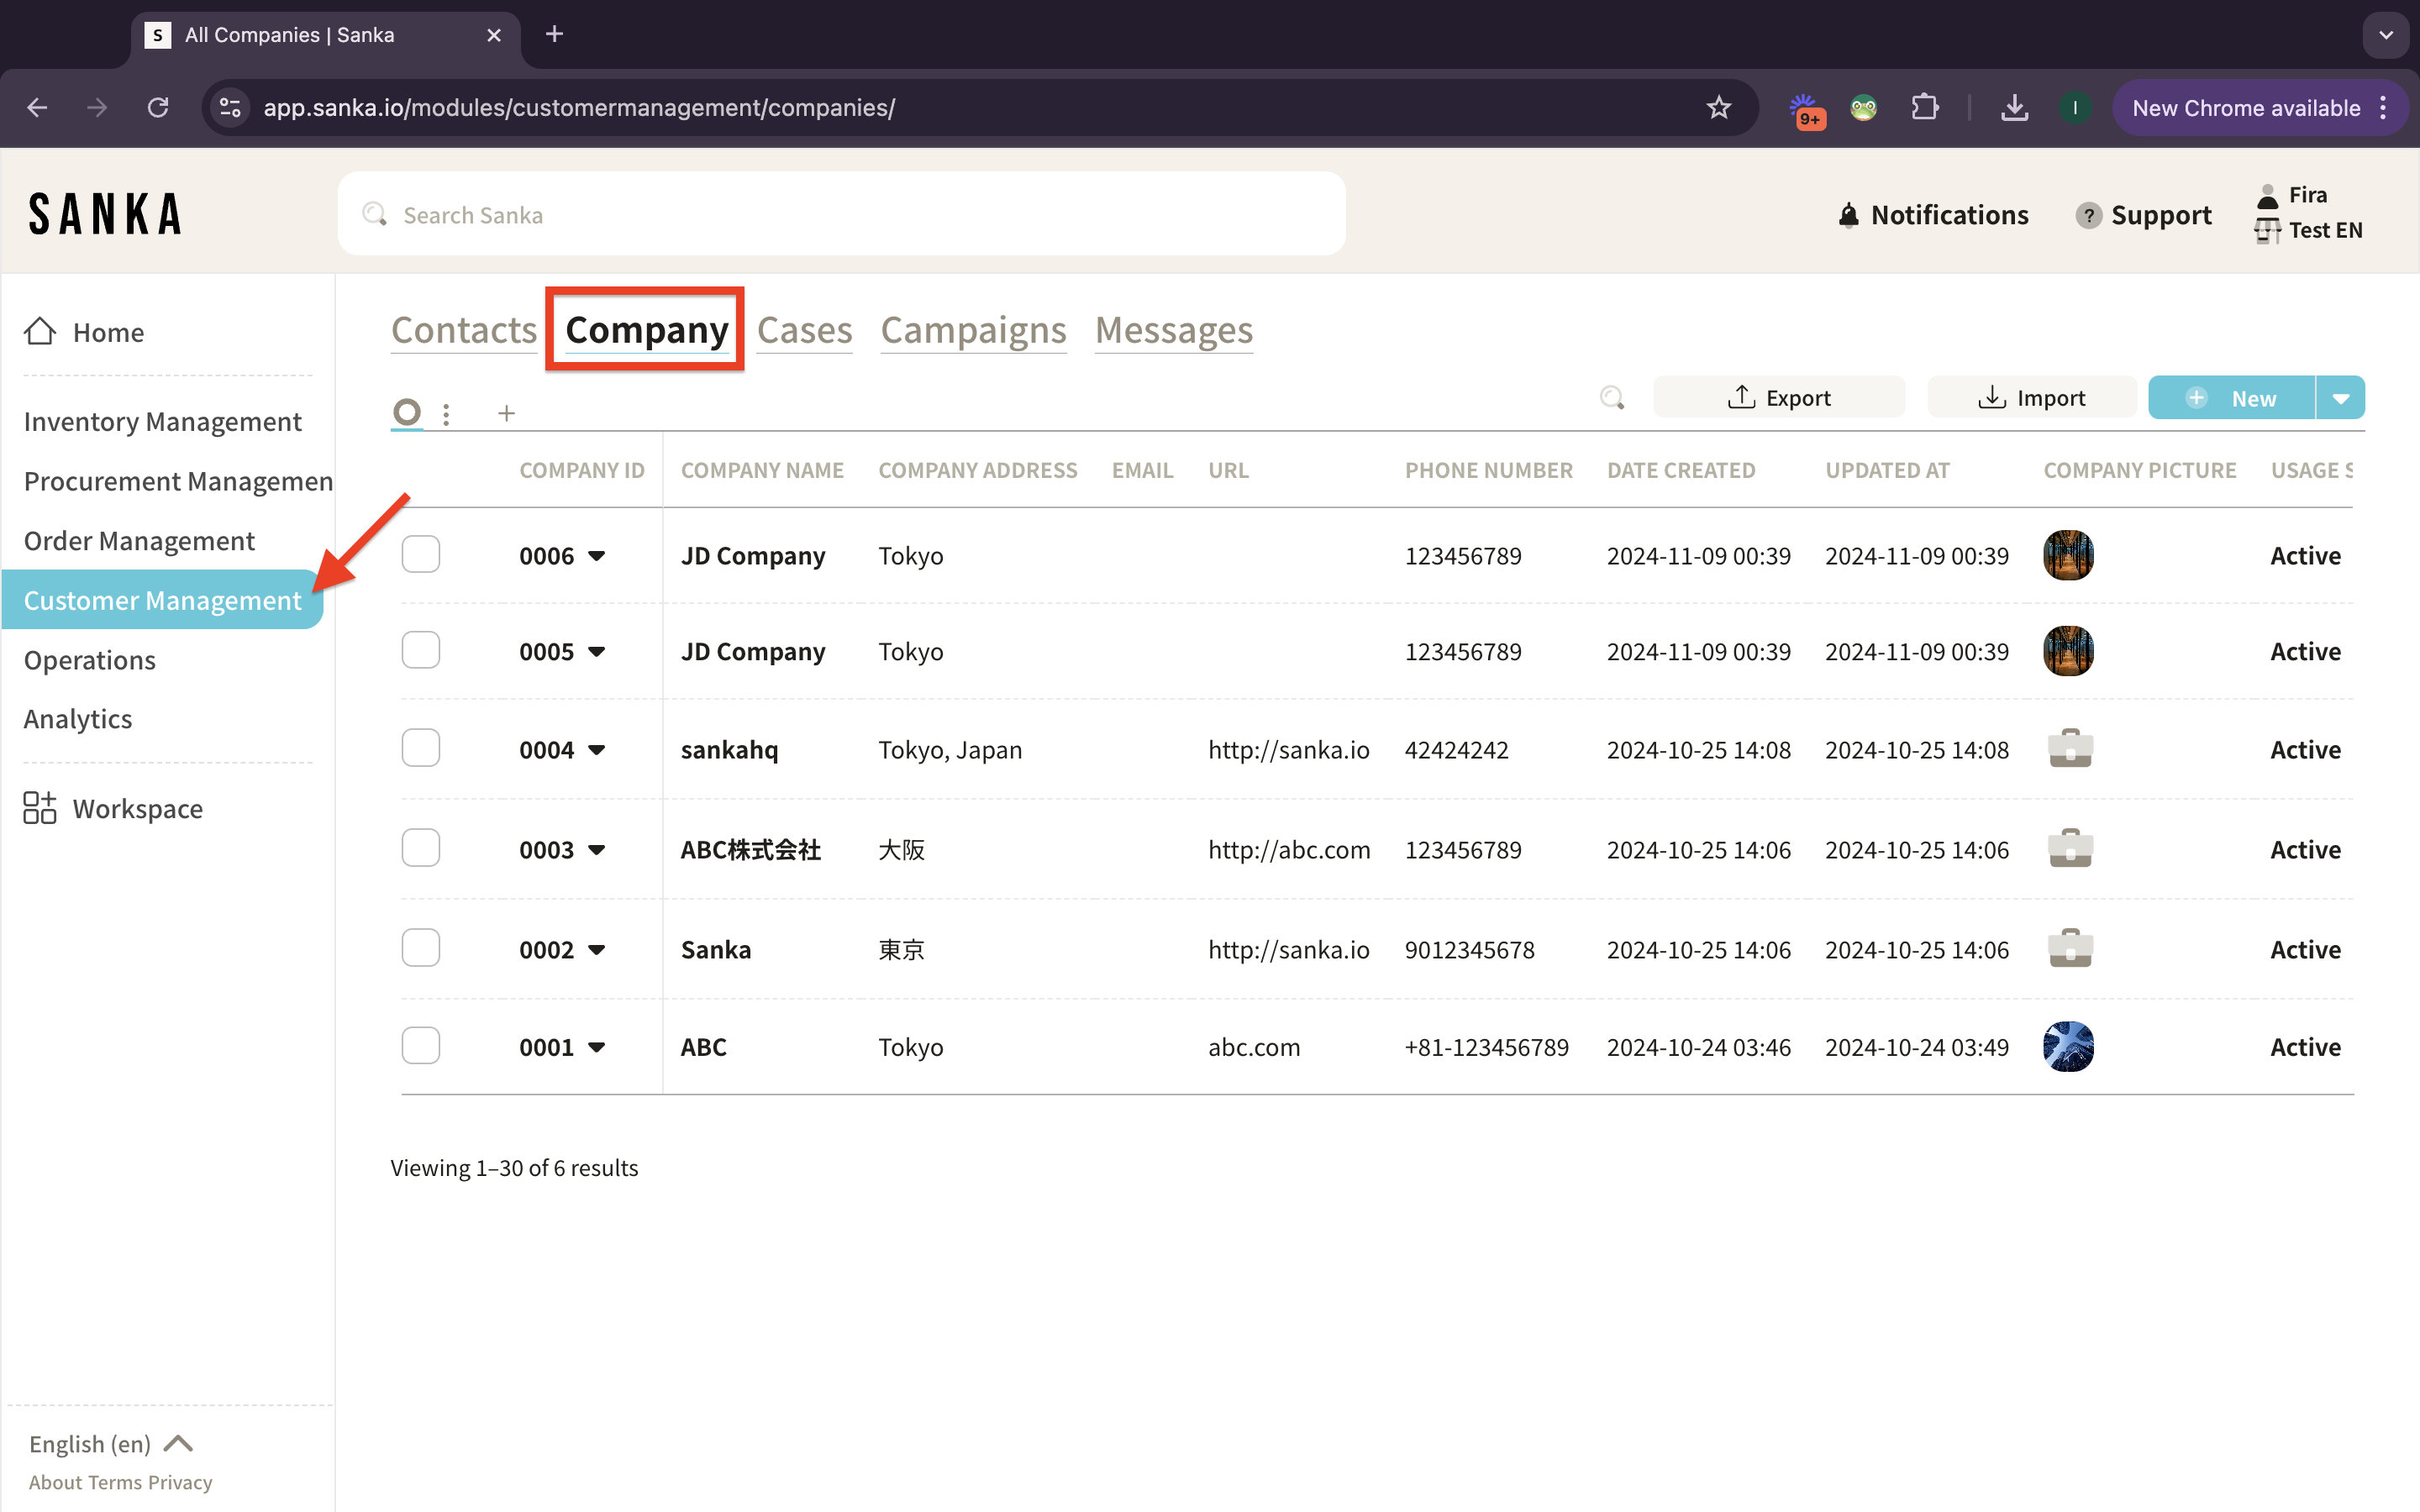The image size is (2420, 1512).
Task: Close the All Companies browser tab
Action: (x=494, y=35)
